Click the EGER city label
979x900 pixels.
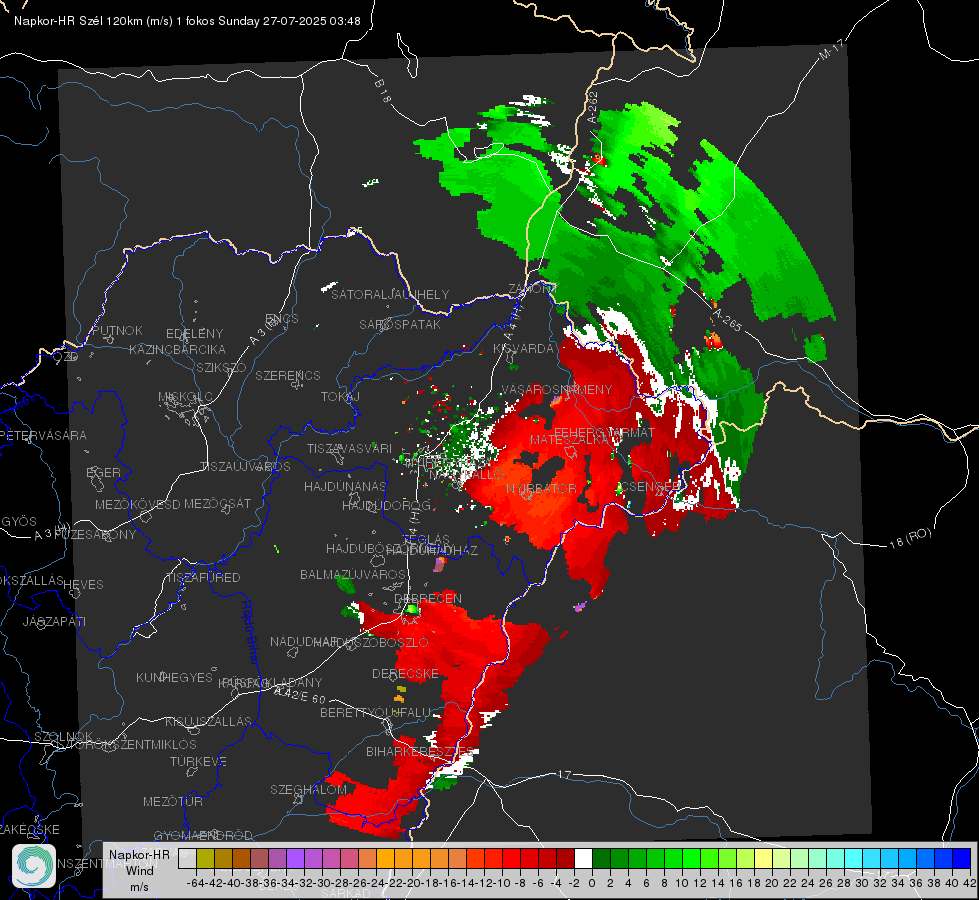pos(103,472)
